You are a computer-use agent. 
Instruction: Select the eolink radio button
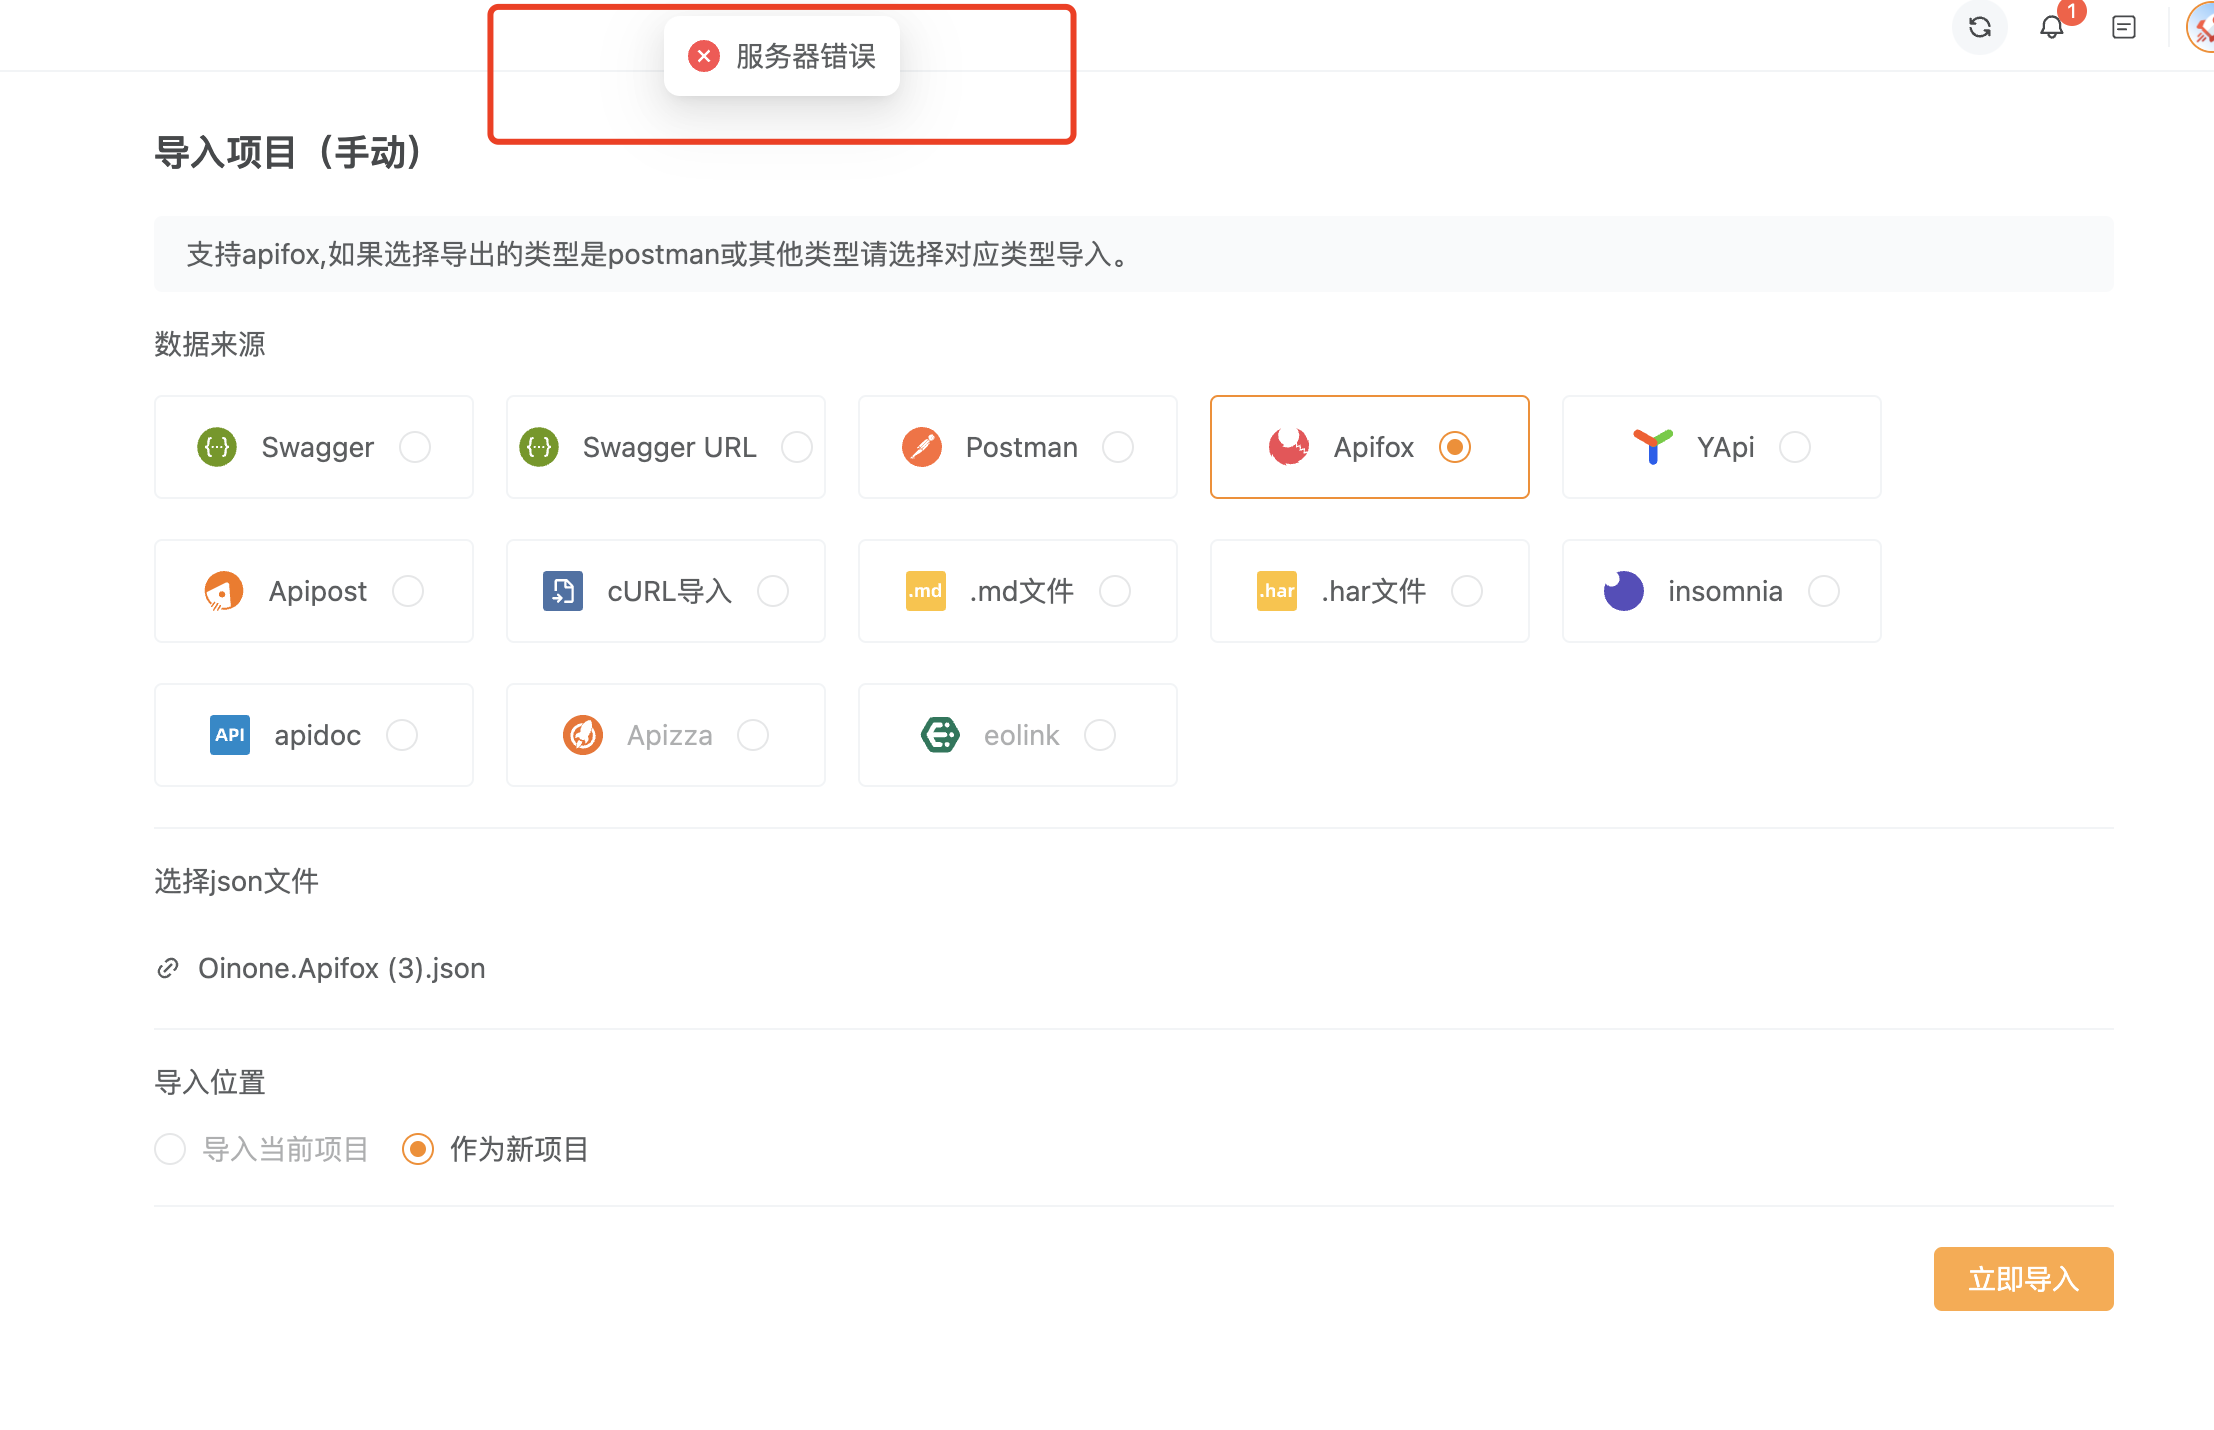pyautogui.click(x=1100, y=735)
